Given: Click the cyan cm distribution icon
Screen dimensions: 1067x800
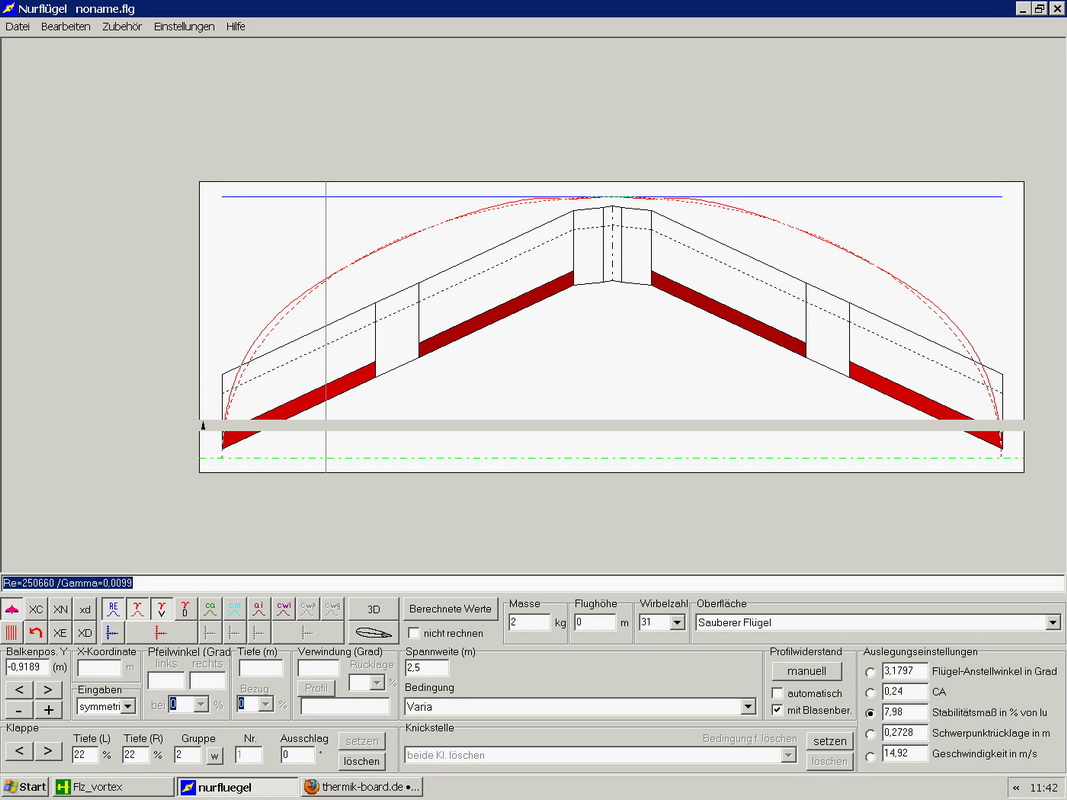Looking at the screenshot, I should 234,609.
